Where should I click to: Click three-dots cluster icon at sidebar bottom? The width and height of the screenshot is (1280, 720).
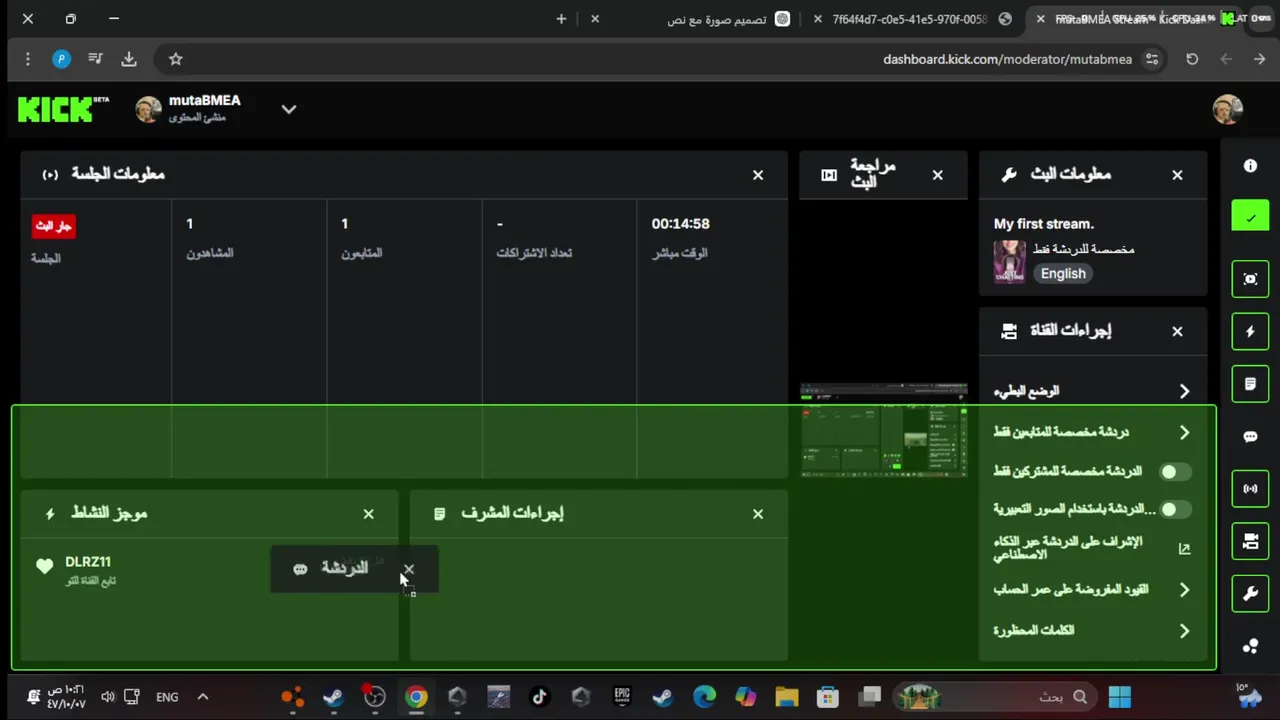click(1250, 647)
